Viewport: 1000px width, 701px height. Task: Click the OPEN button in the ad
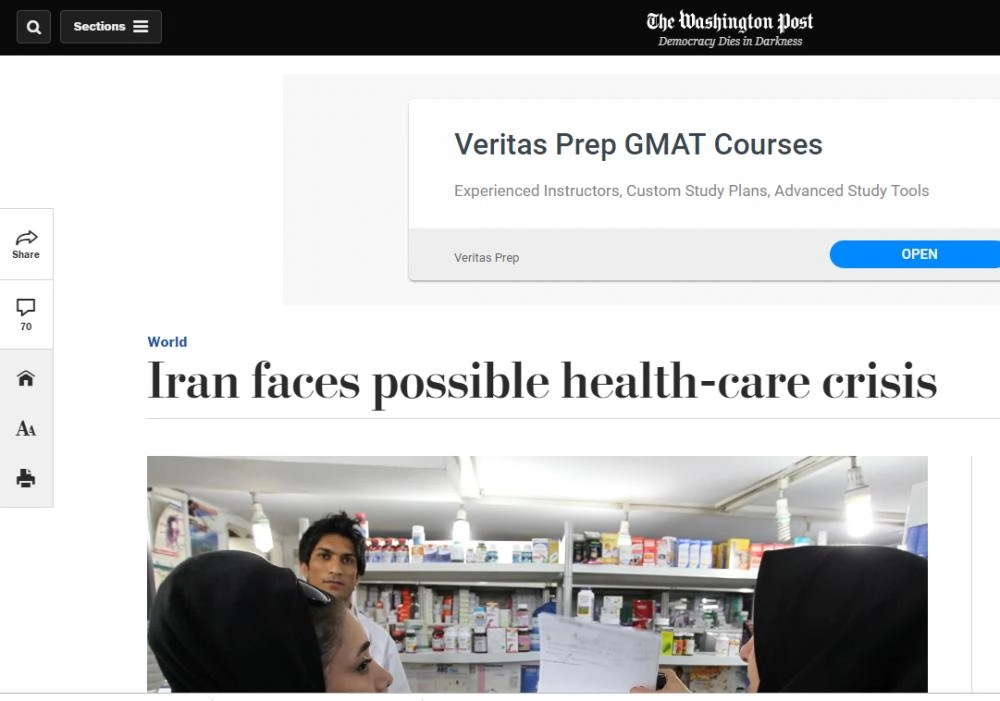click(x=915, y=255)
